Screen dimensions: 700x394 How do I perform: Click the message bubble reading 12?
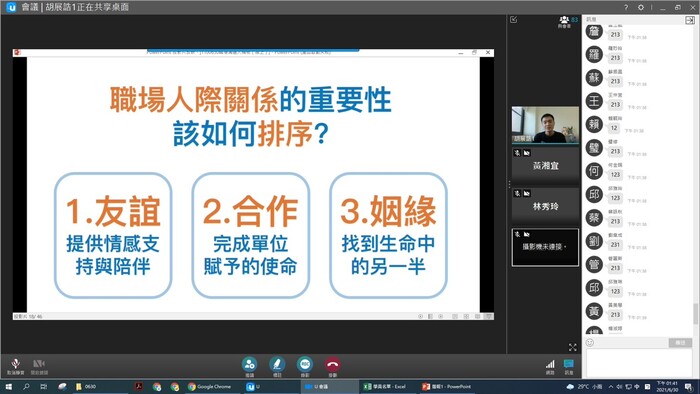click(614, 128)
